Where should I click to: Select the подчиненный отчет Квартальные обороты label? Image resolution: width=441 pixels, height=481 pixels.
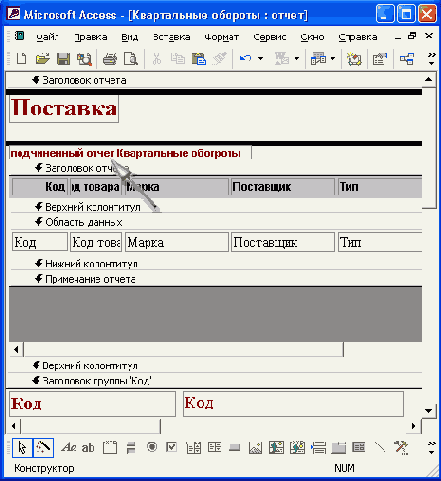coord(130,153)
